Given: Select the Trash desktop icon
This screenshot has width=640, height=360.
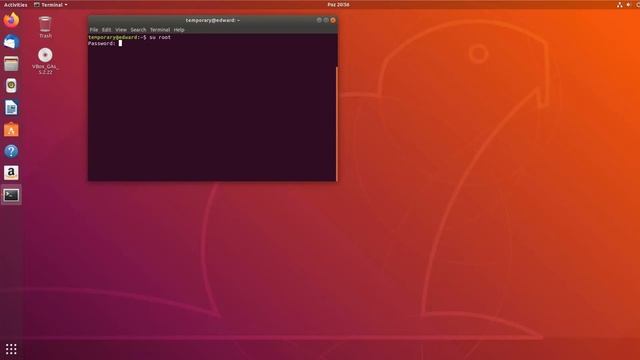Looking at the screenshot, I should (45, 27).
